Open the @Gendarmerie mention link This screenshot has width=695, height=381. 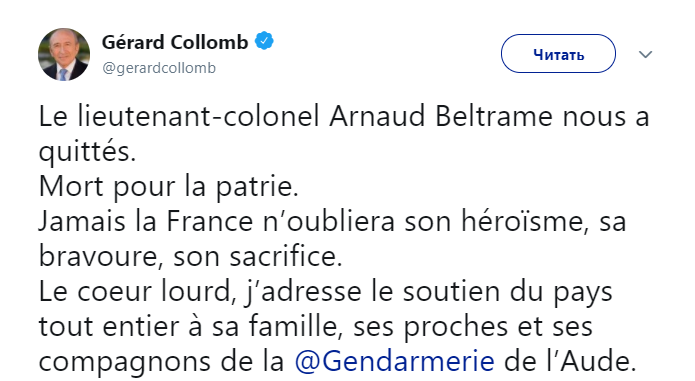[394, 361]
